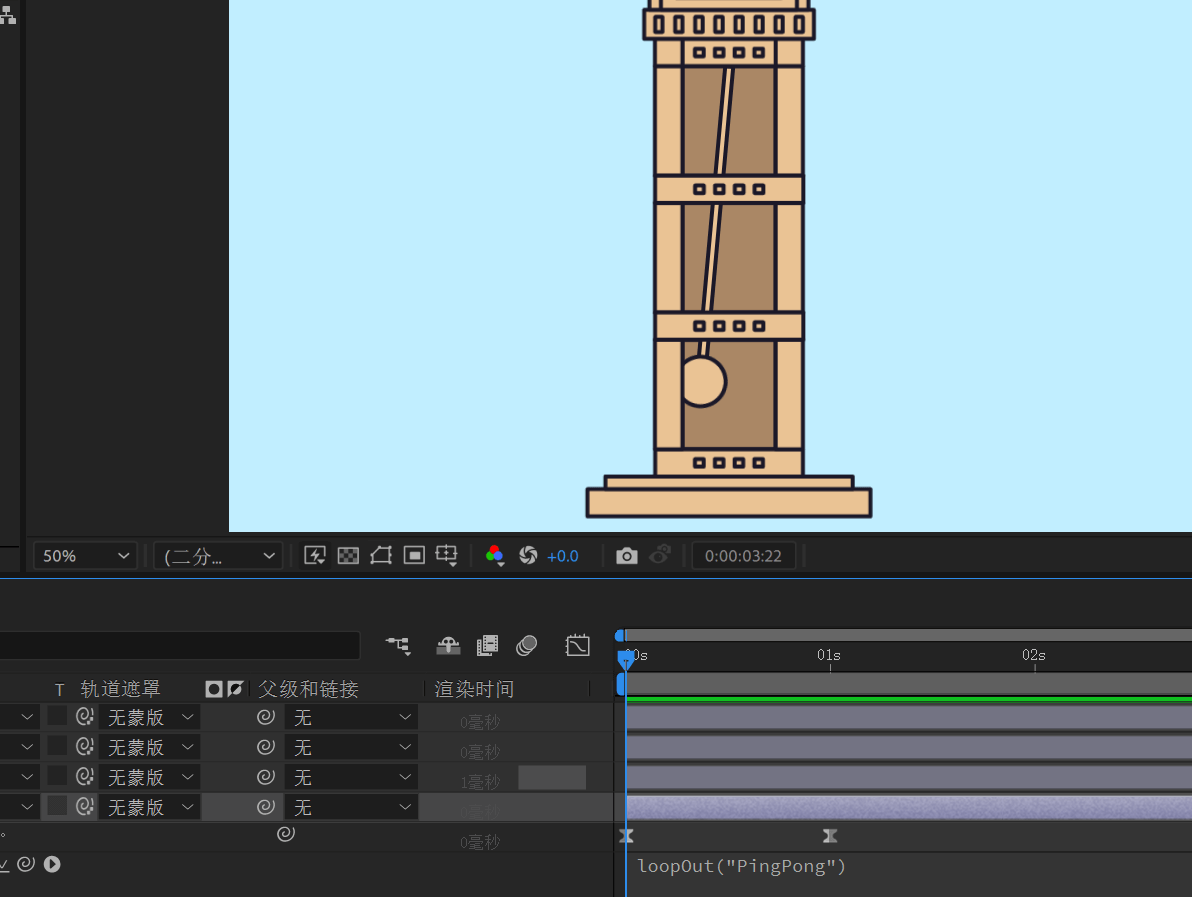Click the parent pick whip in selected fourth row
The width and height of the screenshot is (1192, 897).
(x=265, y=807)
